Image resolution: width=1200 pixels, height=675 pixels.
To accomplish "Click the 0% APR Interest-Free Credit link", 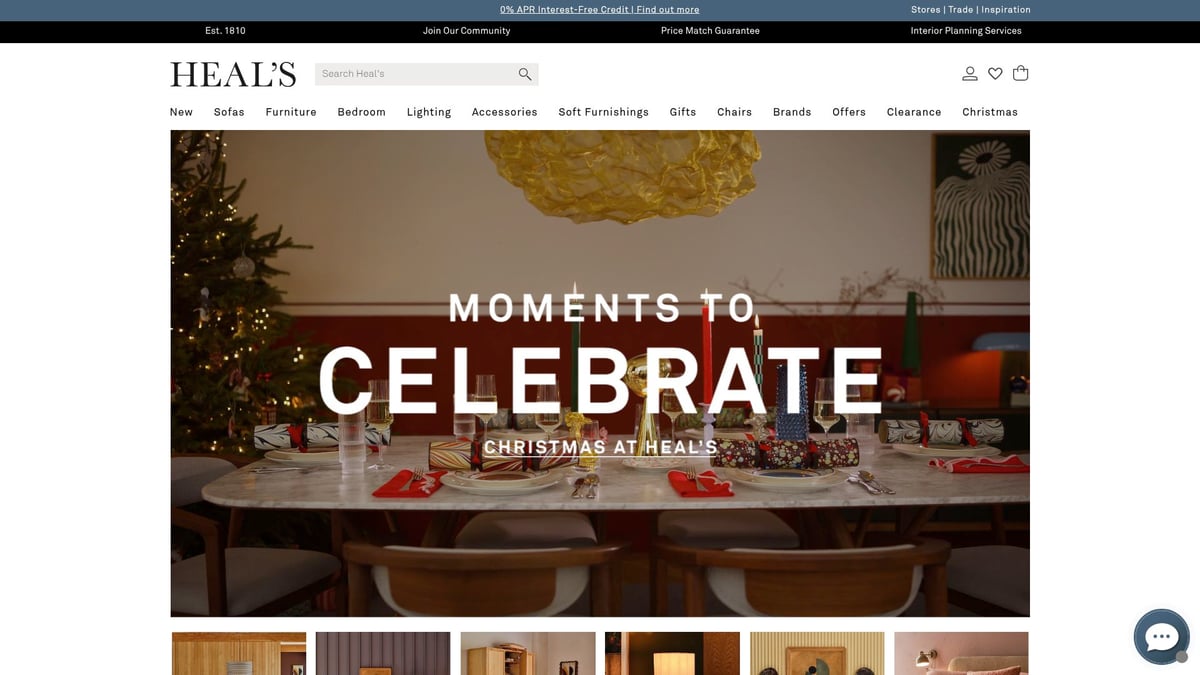I will pos(600,10).
